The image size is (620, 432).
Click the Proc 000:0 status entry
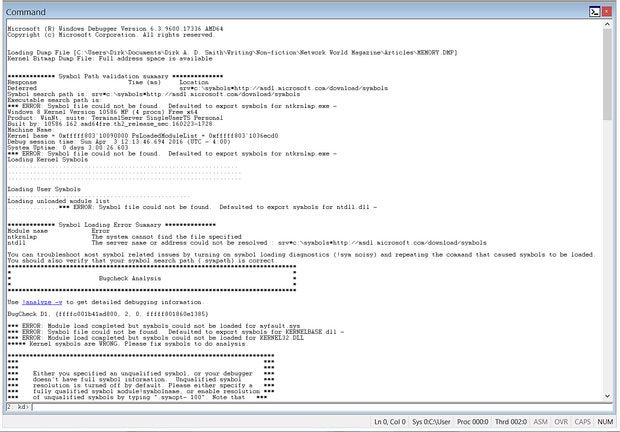[x=473, y=422]
